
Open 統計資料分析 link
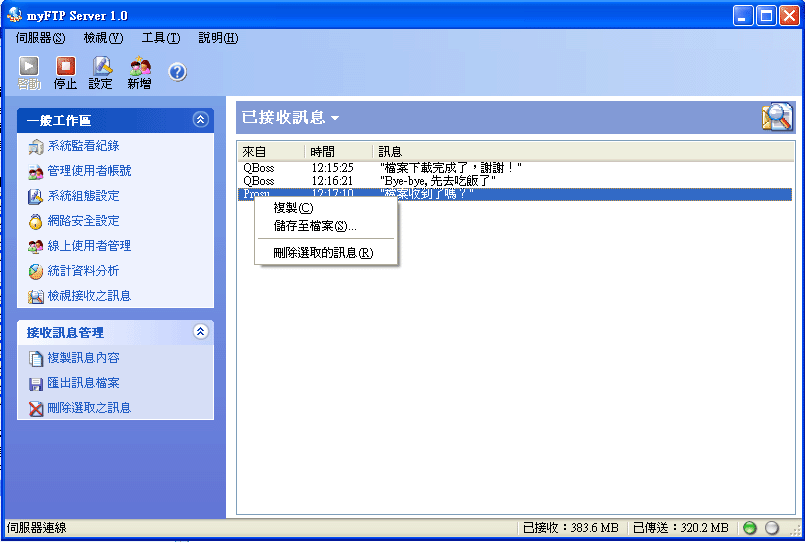click(83, 270)
